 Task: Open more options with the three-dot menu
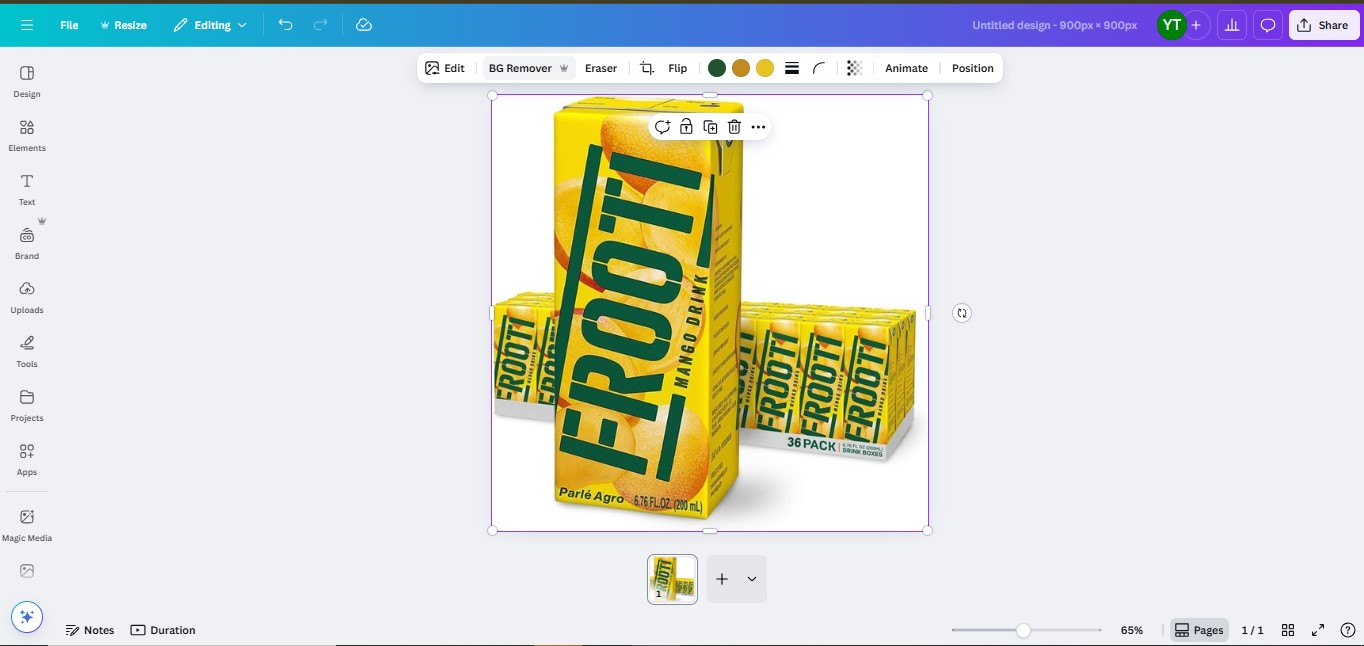click(x=758, y=127)
